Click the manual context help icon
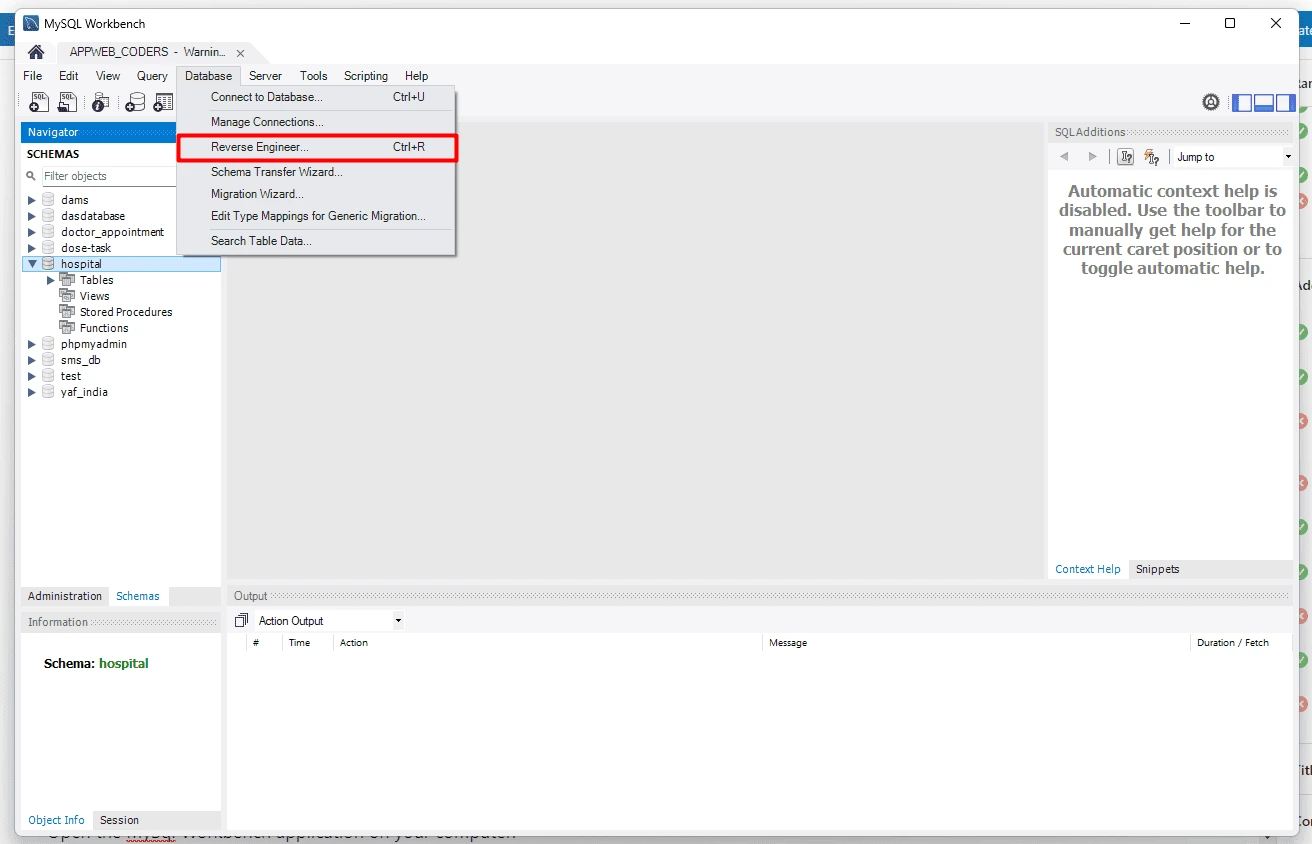This screenshot has width=1312, height=844. [x=1125, y=157]
